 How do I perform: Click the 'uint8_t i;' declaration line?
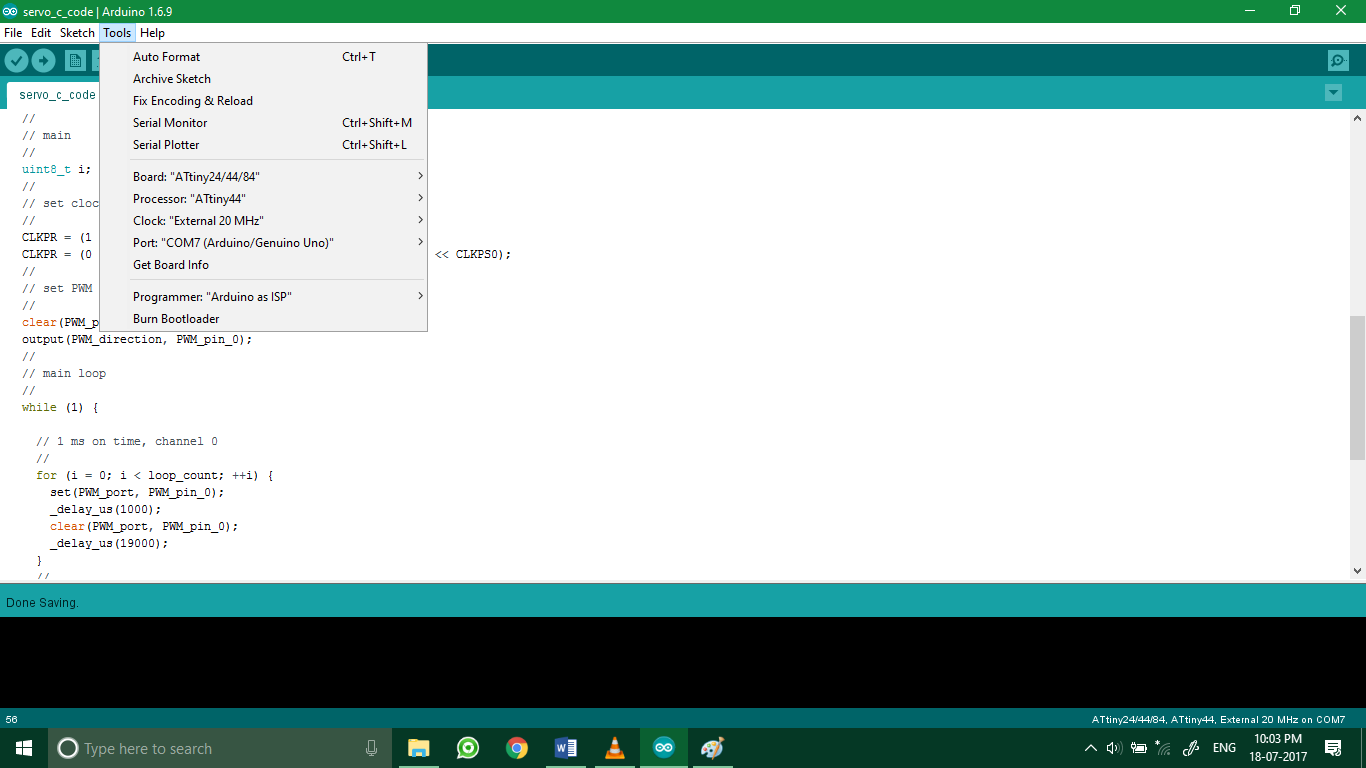(56, 170)
